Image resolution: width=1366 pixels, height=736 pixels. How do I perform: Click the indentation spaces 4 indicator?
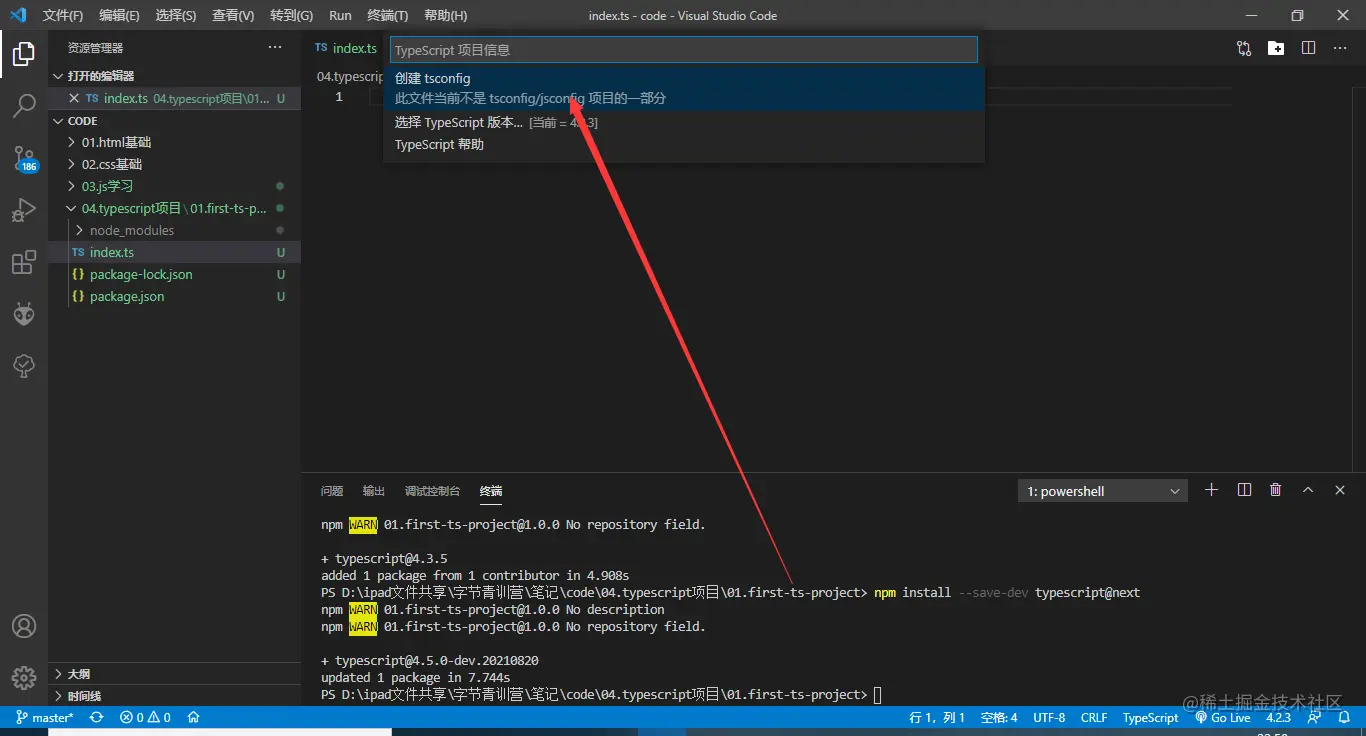click(x=999, y=717)
